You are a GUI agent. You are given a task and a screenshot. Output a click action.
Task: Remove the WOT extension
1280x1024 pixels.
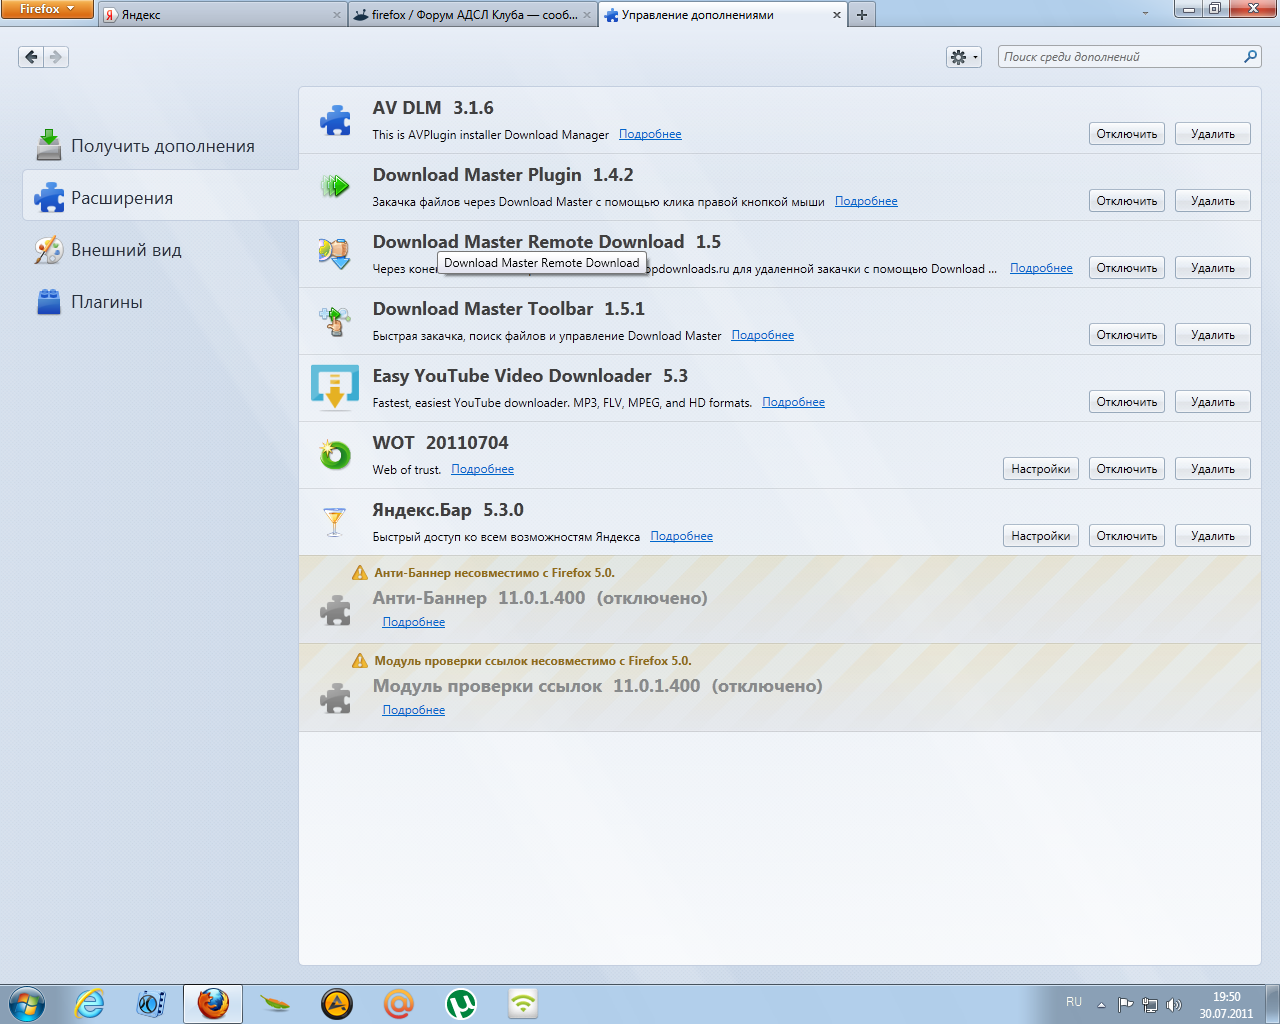pos(1213,469)
